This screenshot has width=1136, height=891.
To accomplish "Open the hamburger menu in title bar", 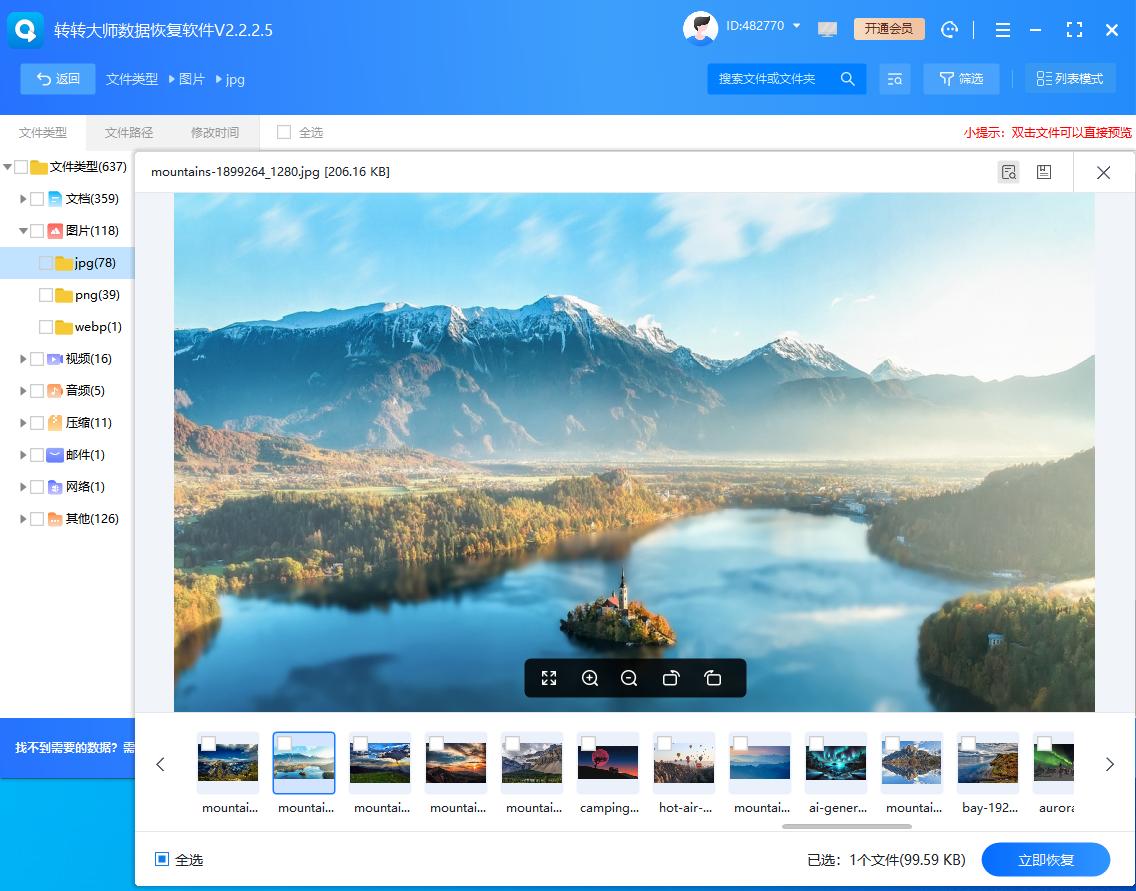I will click(1002, 30).
